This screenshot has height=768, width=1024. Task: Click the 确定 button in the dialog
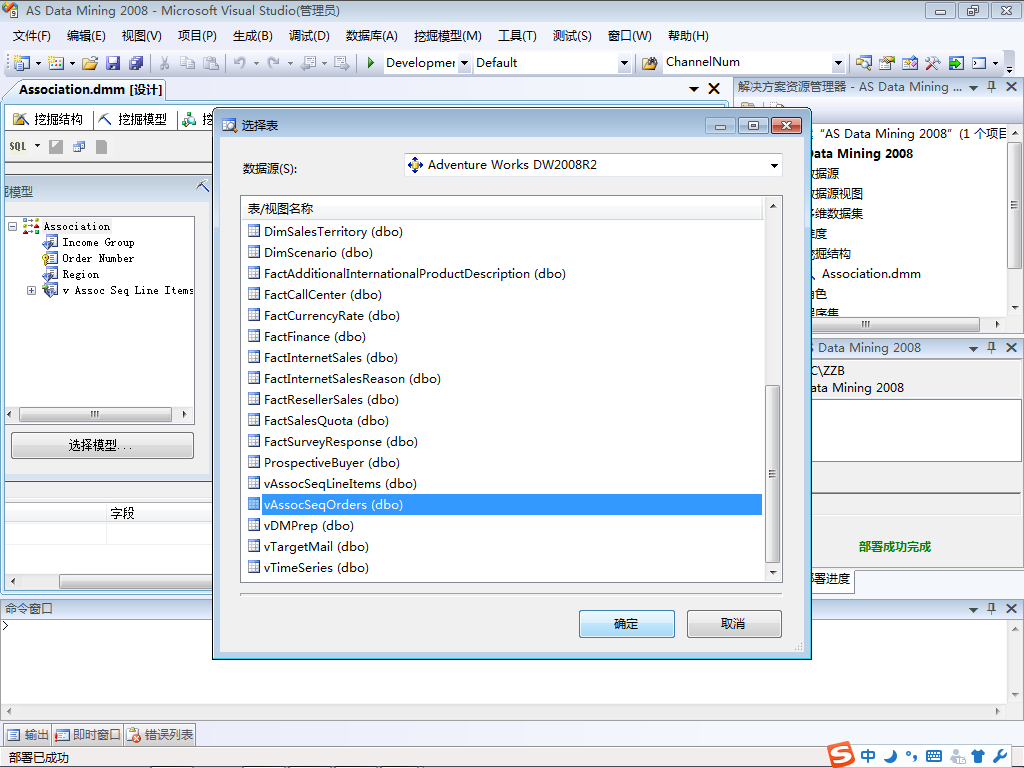click(x=626, y=624)
